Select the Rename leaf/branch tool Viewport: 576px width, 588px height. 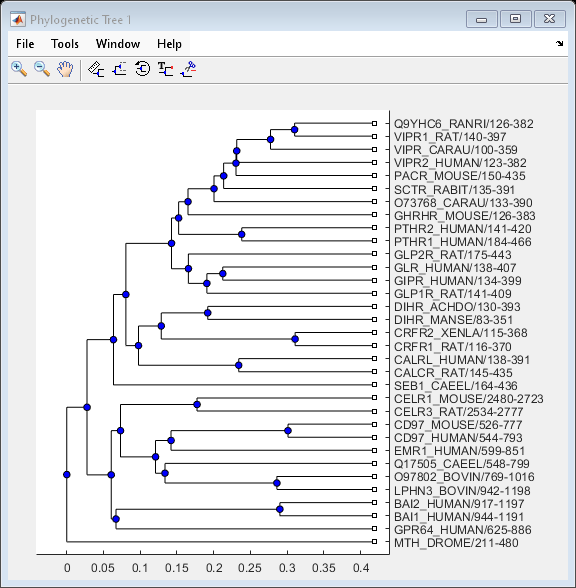click(165, 69)
